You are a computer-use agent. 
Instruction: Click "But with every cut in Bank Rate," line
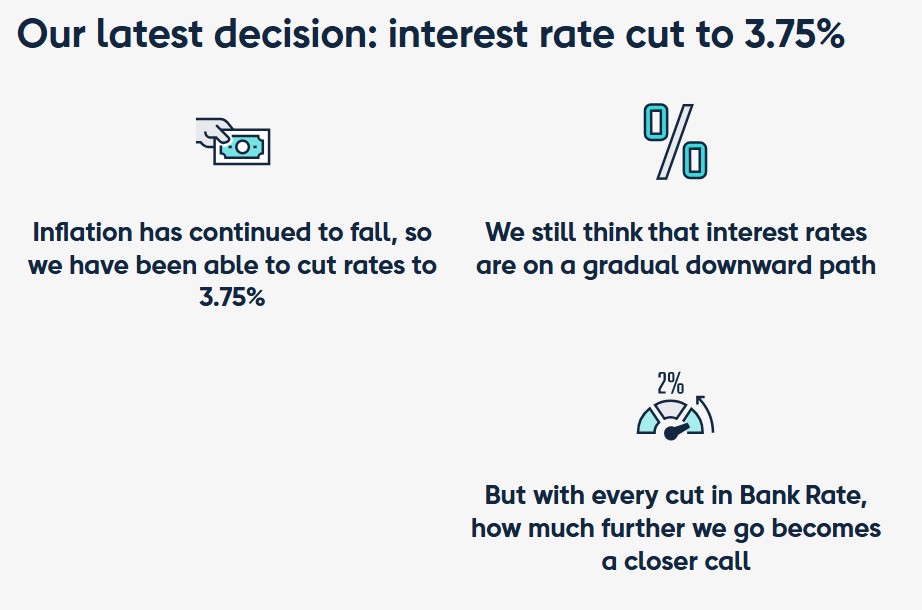[x=676, y=494]
